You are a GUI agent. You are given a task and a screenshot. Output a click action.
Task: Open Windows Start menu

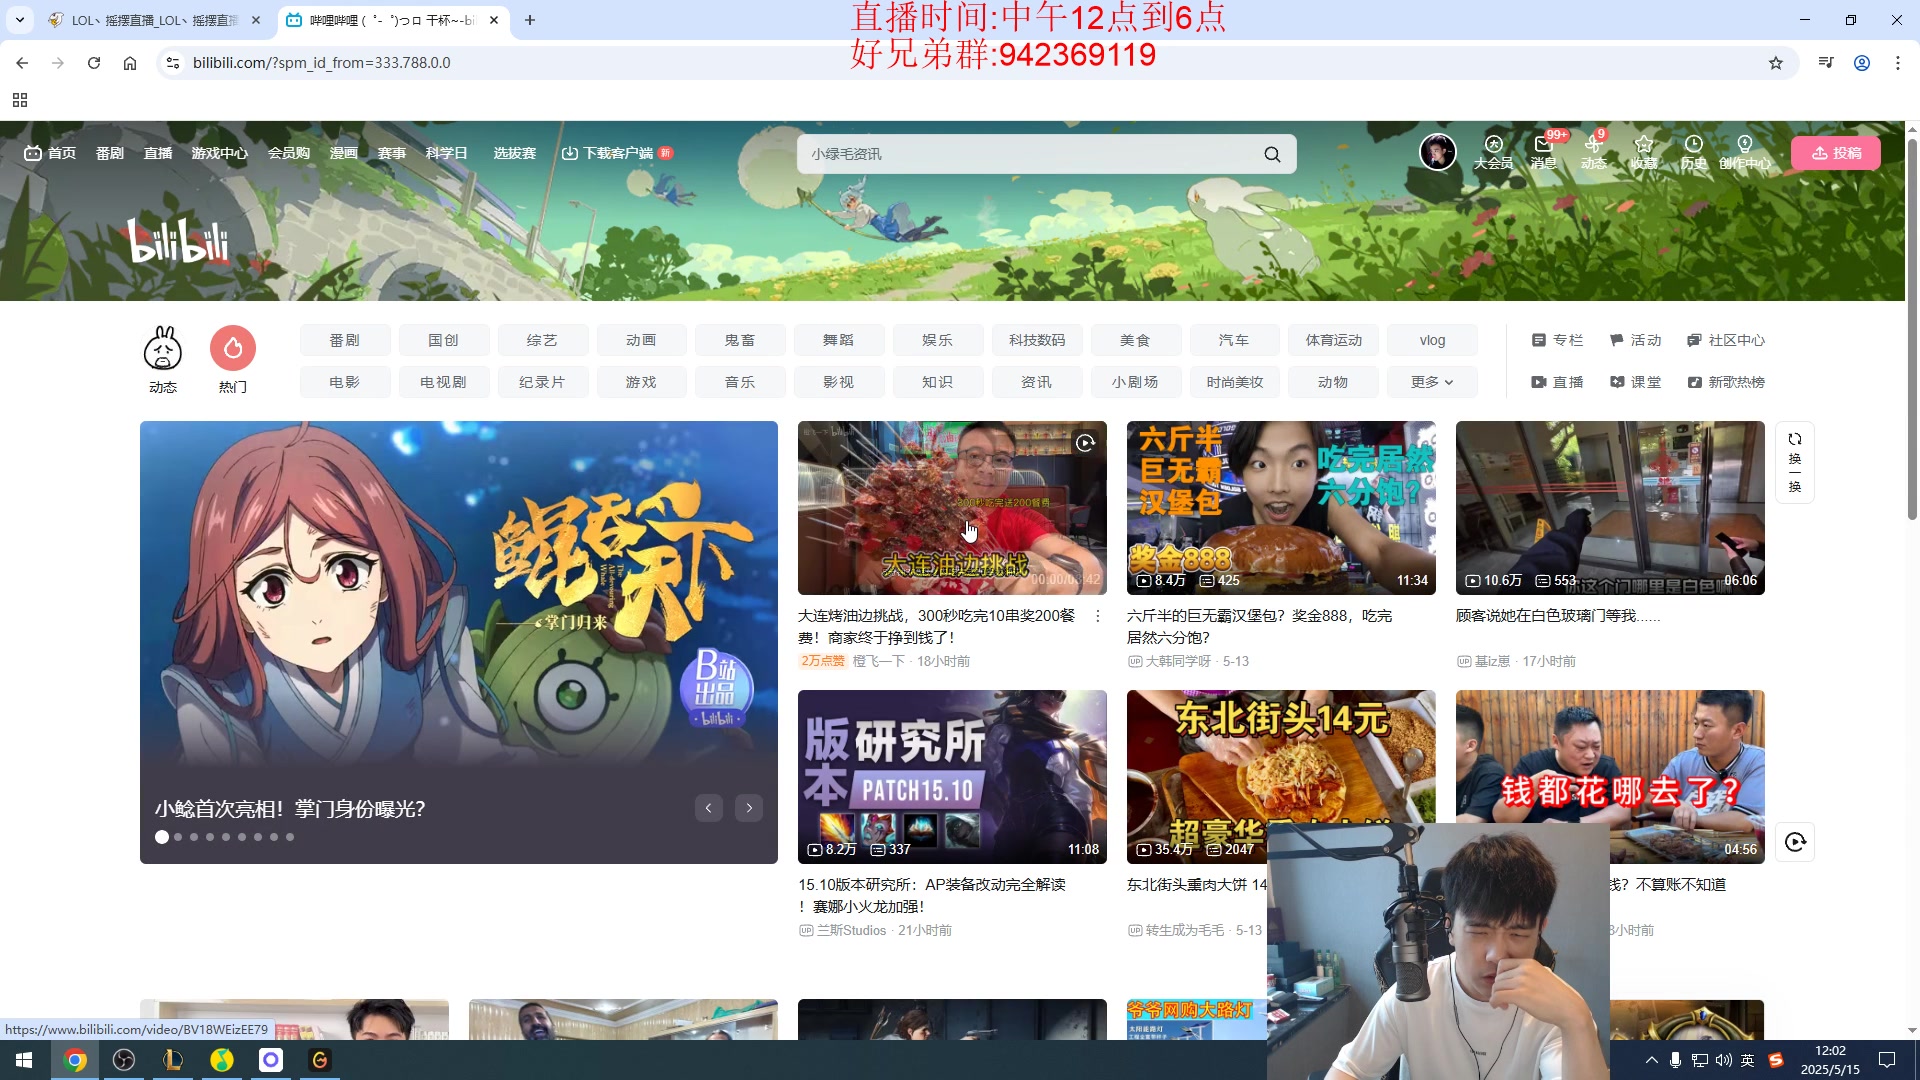pos(24,1060)
